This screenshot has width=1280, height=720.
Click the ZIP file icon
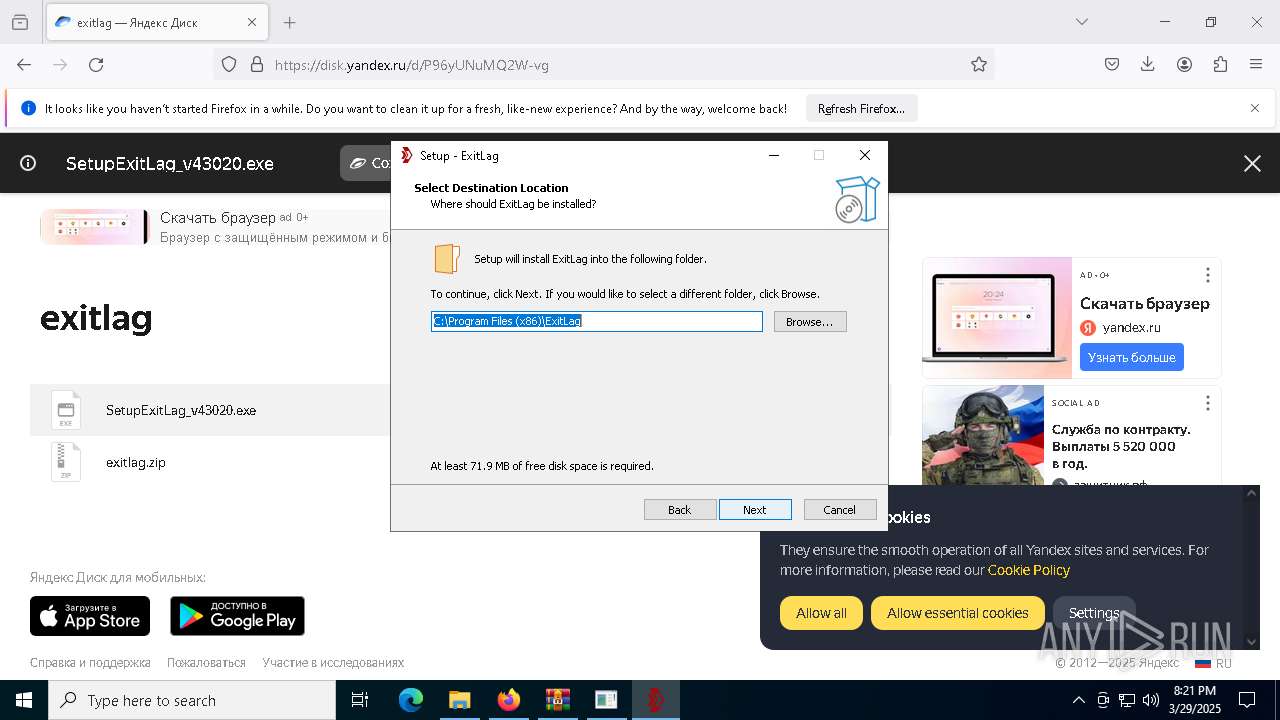[66, 462]
